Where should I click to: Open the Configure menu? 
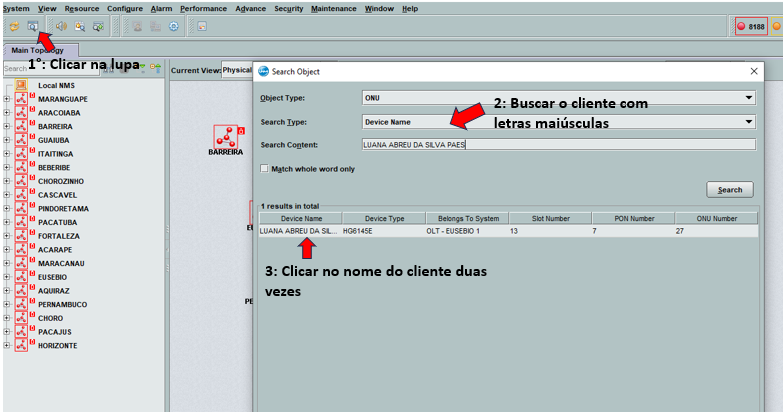(x=125, y=8)
